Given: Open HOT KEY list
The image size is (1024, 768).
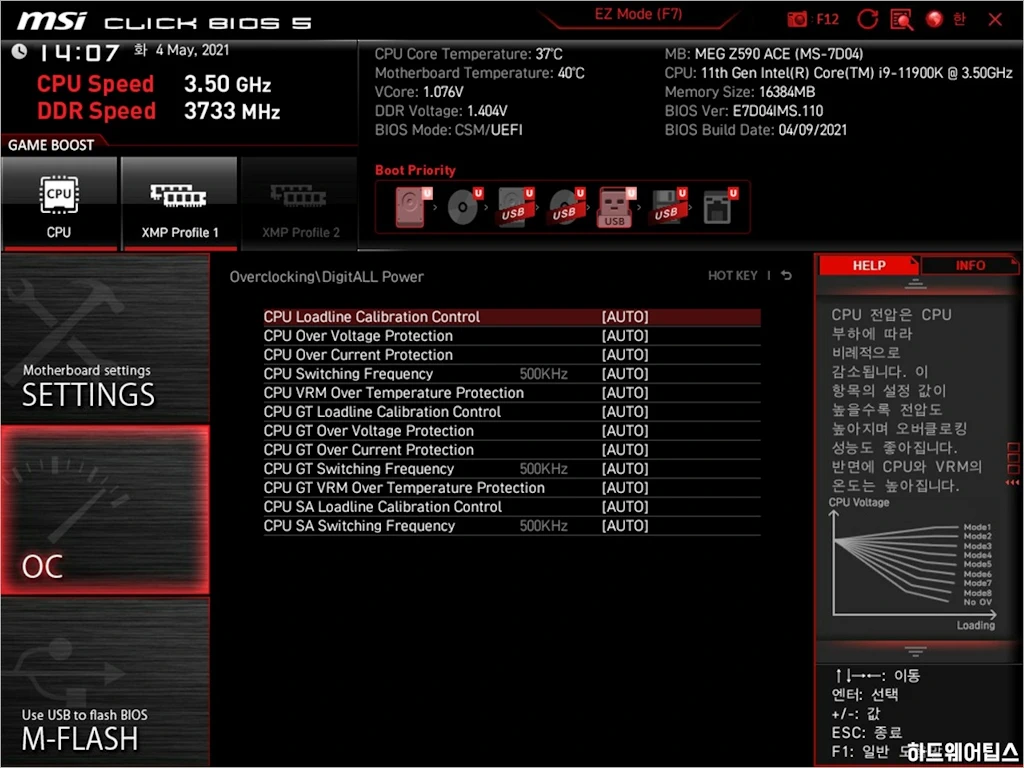Looking at the screenshot, I should click(733, 276).
